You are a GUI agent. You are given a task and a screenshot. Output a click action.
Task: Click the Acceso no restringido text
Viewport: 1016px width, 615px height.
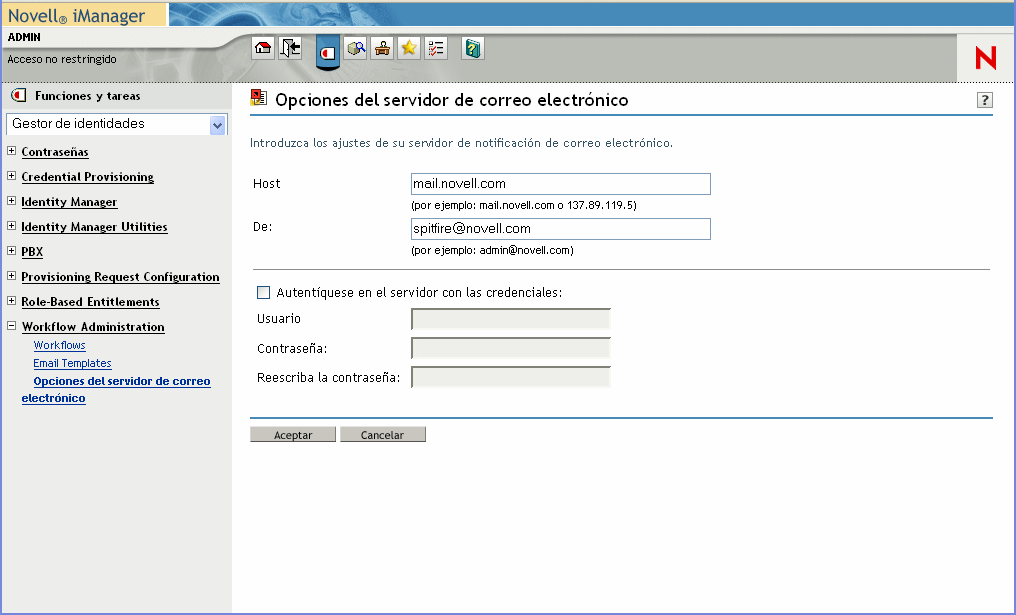[62, 59]
